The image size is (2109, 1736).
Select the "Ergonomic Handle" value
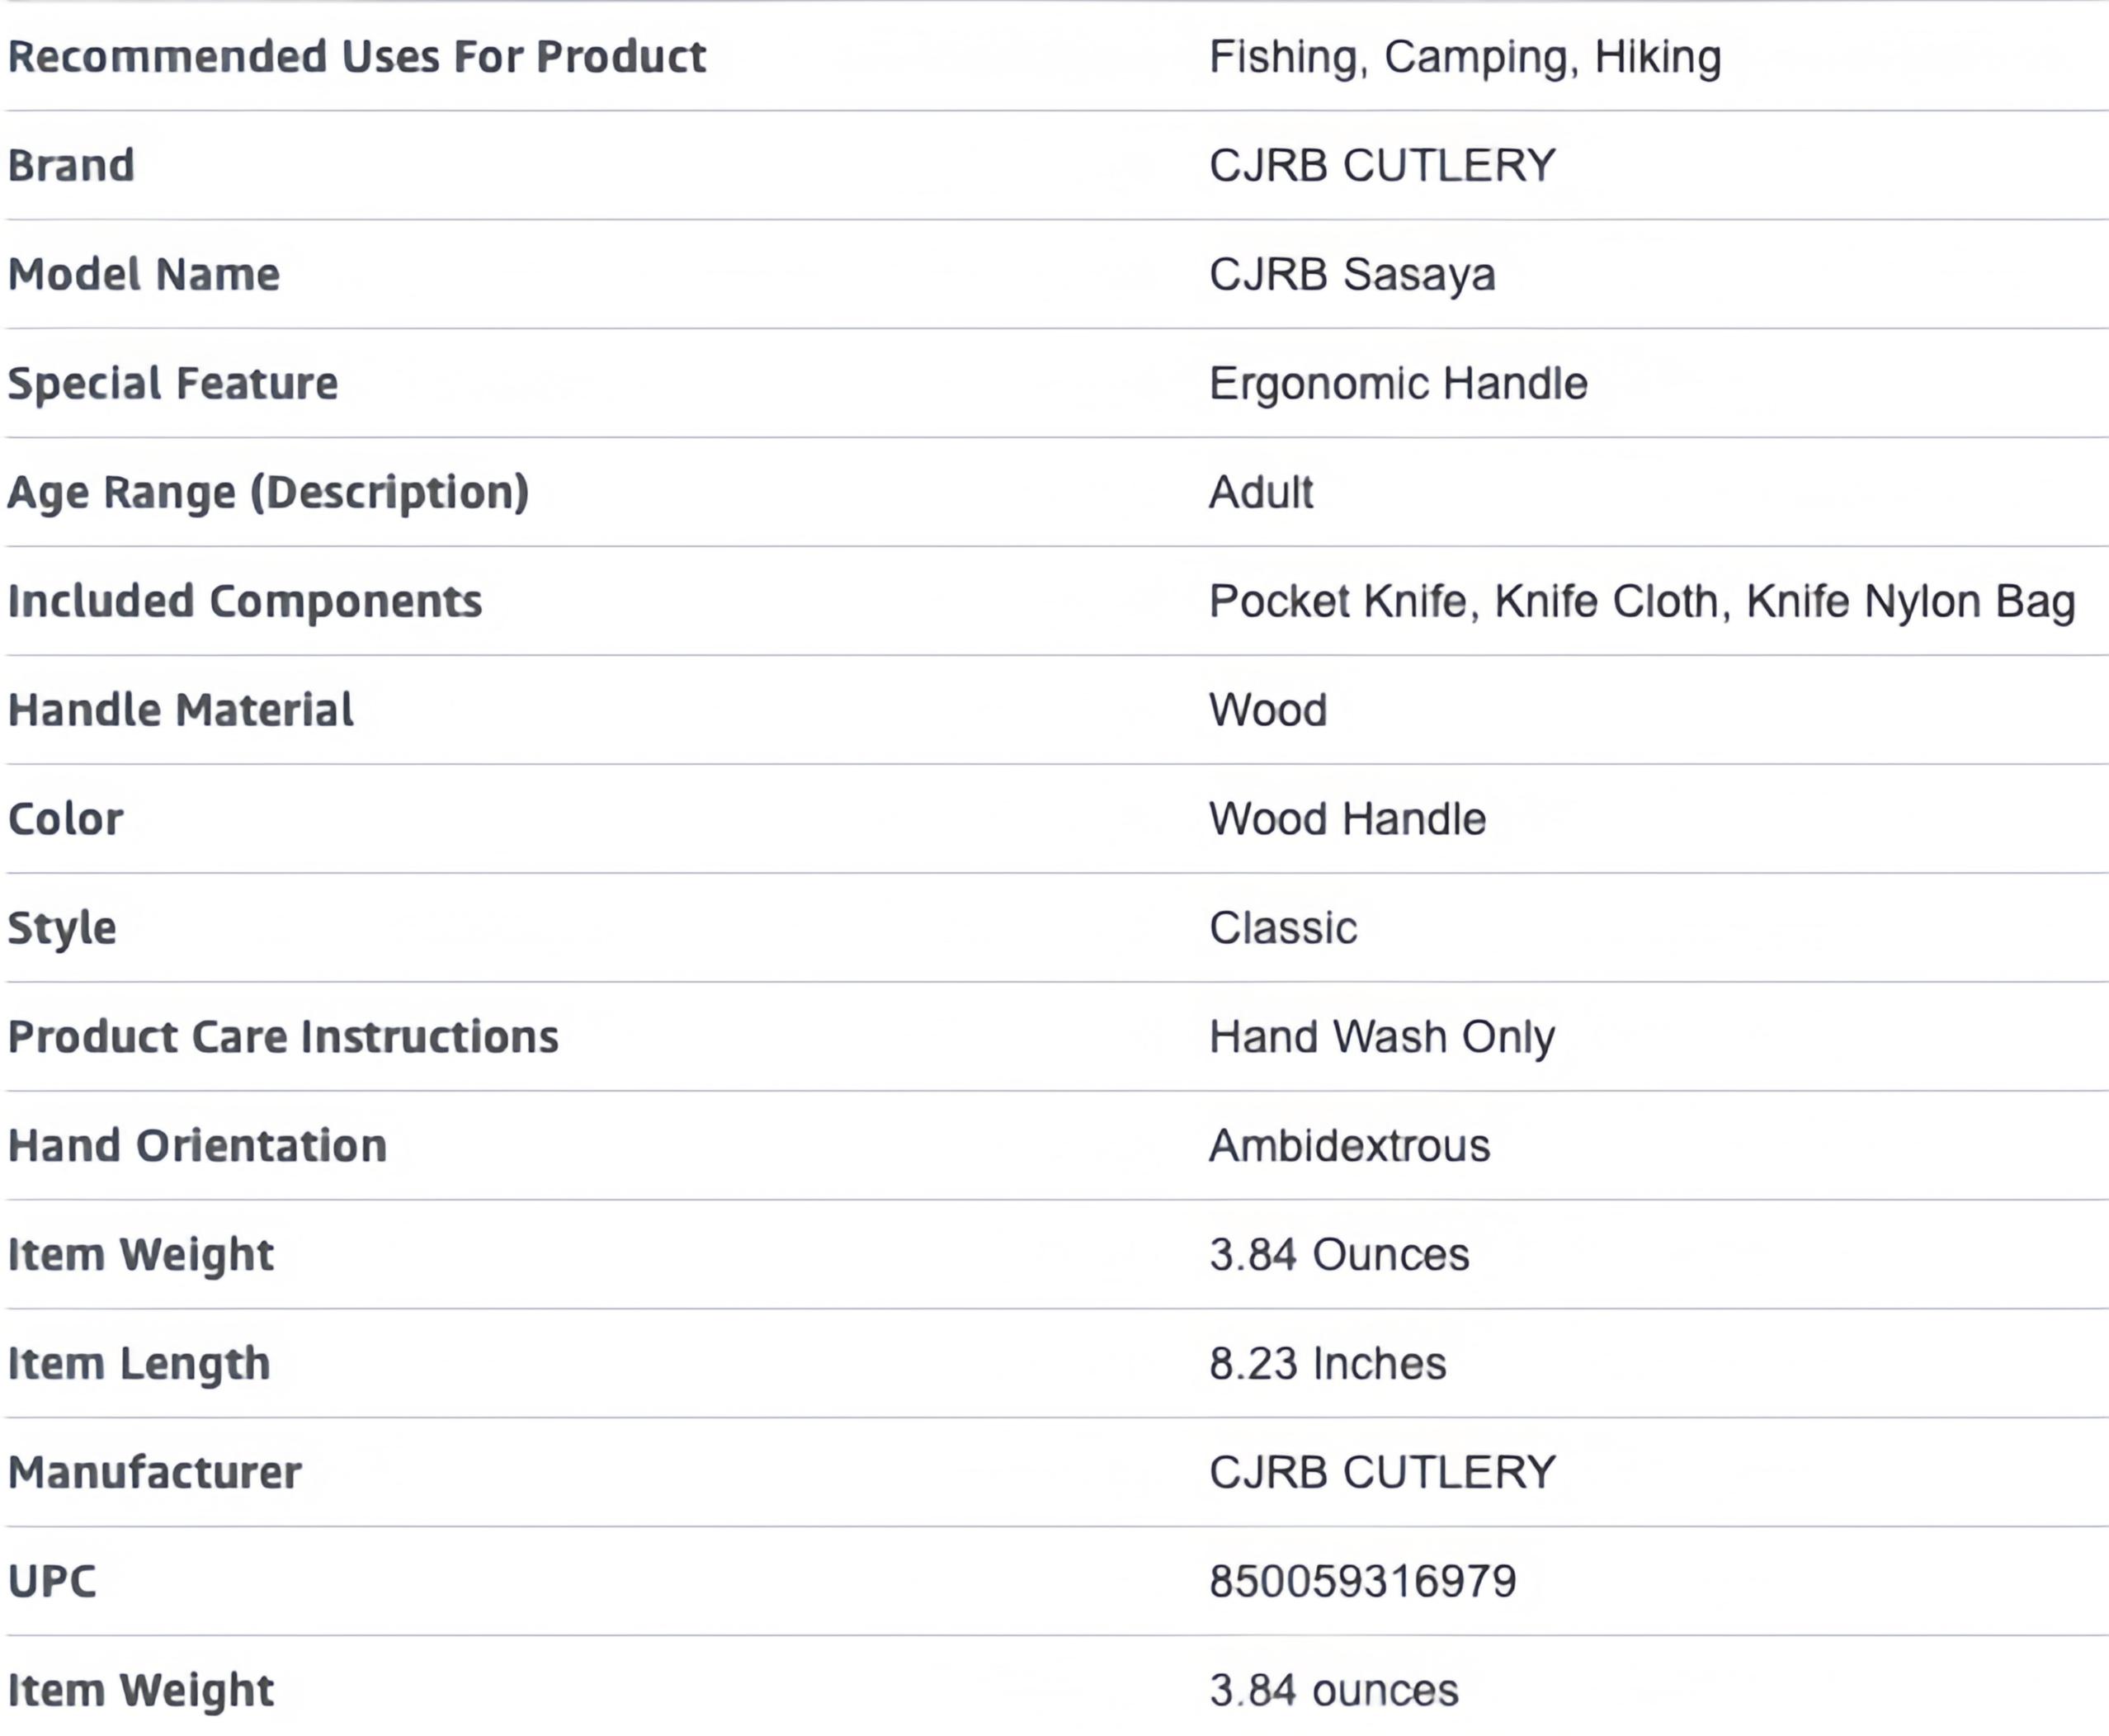click(1397, 384)
